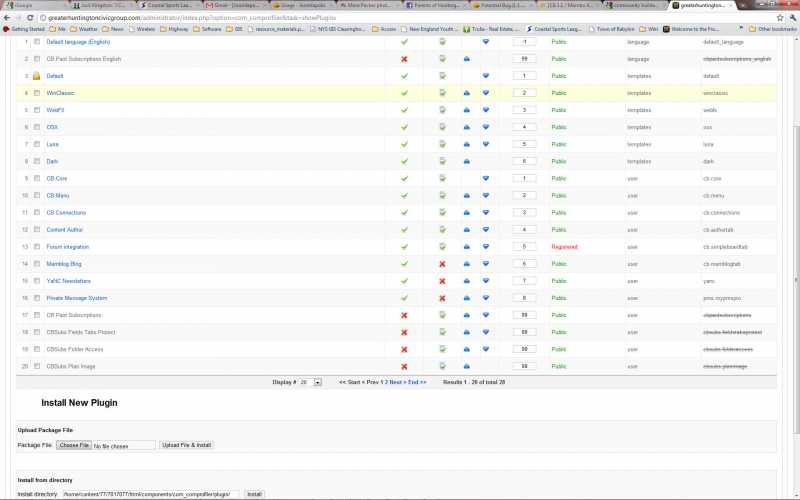Viewport: 800px width, 500px height.
Task: Click Upload File & Install button
Action: [186, 445]
